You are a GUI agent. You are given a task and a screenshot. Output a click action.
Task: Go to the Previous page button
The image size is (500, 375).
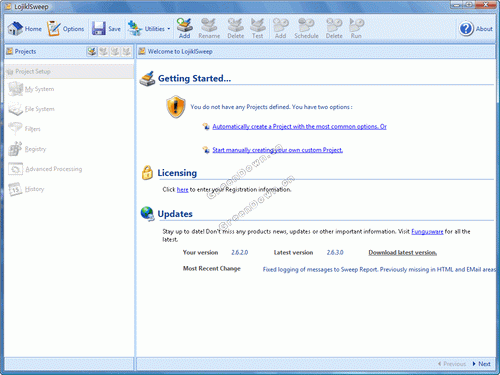452,364
